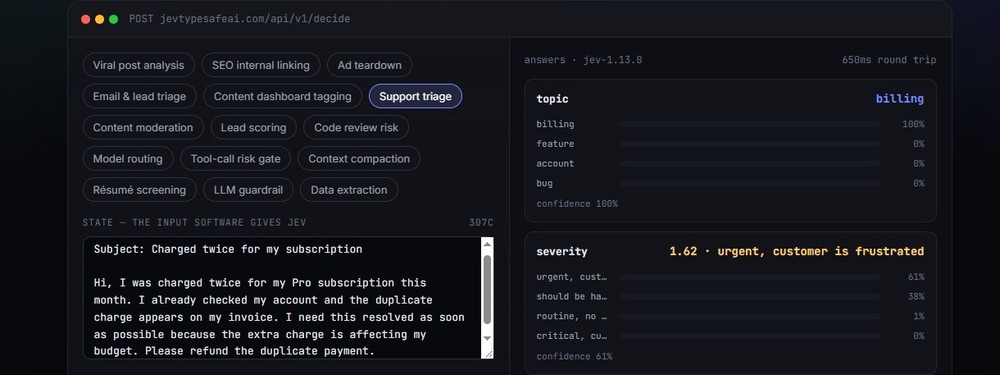The width and height of the screenshot is (1000, 375).
Task: Click the textarea resize grip corner
Action: coord(488,353)
